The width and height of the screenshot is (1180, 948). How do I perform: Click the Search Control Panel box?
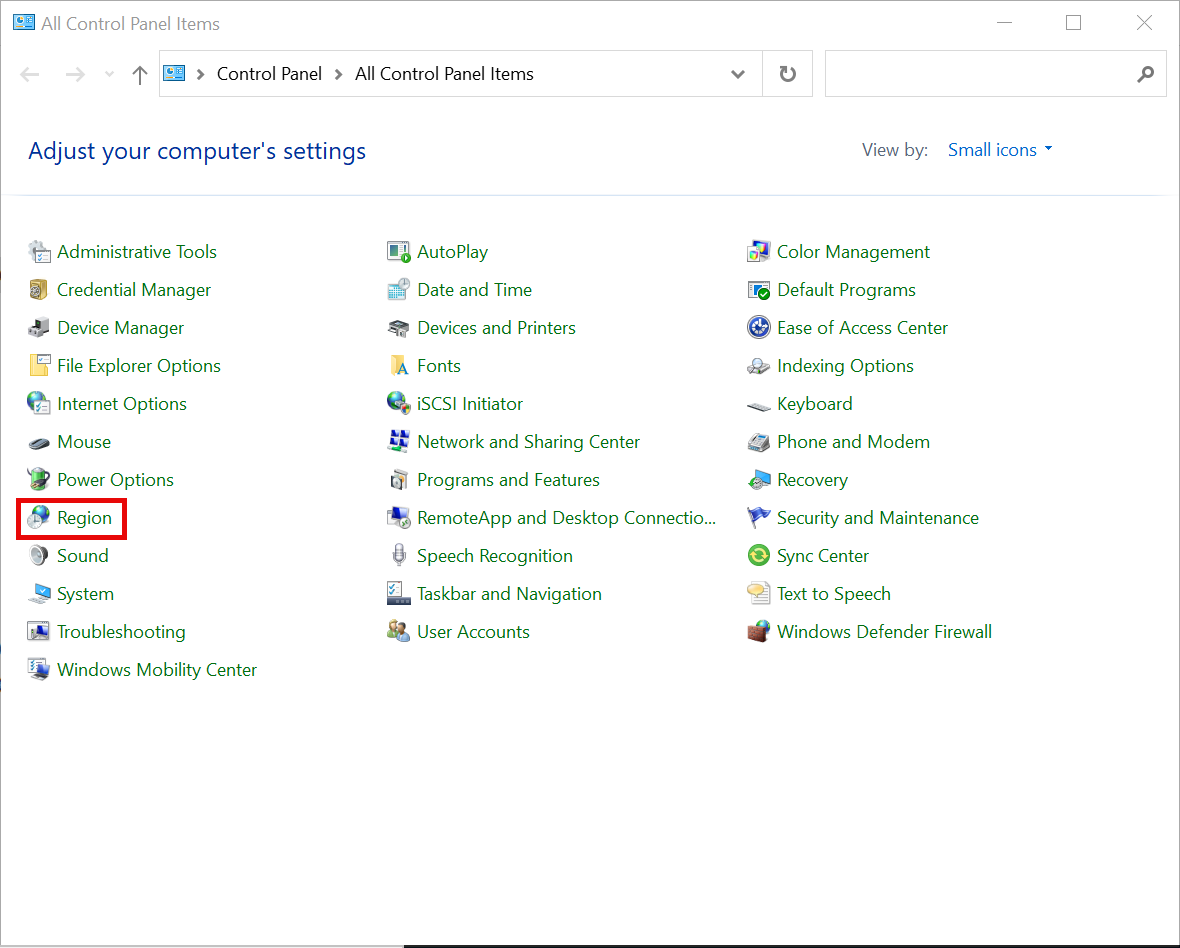[x=980, y=74]
